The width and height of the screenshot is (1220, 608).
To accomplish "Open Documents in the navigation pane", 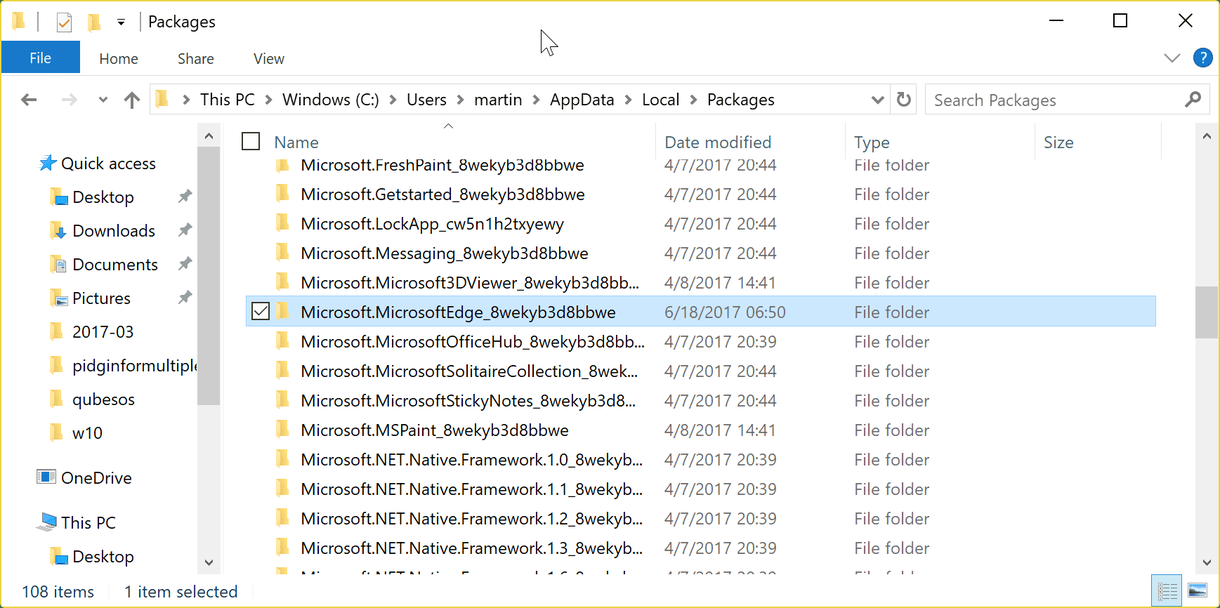I will coord(115,265).
